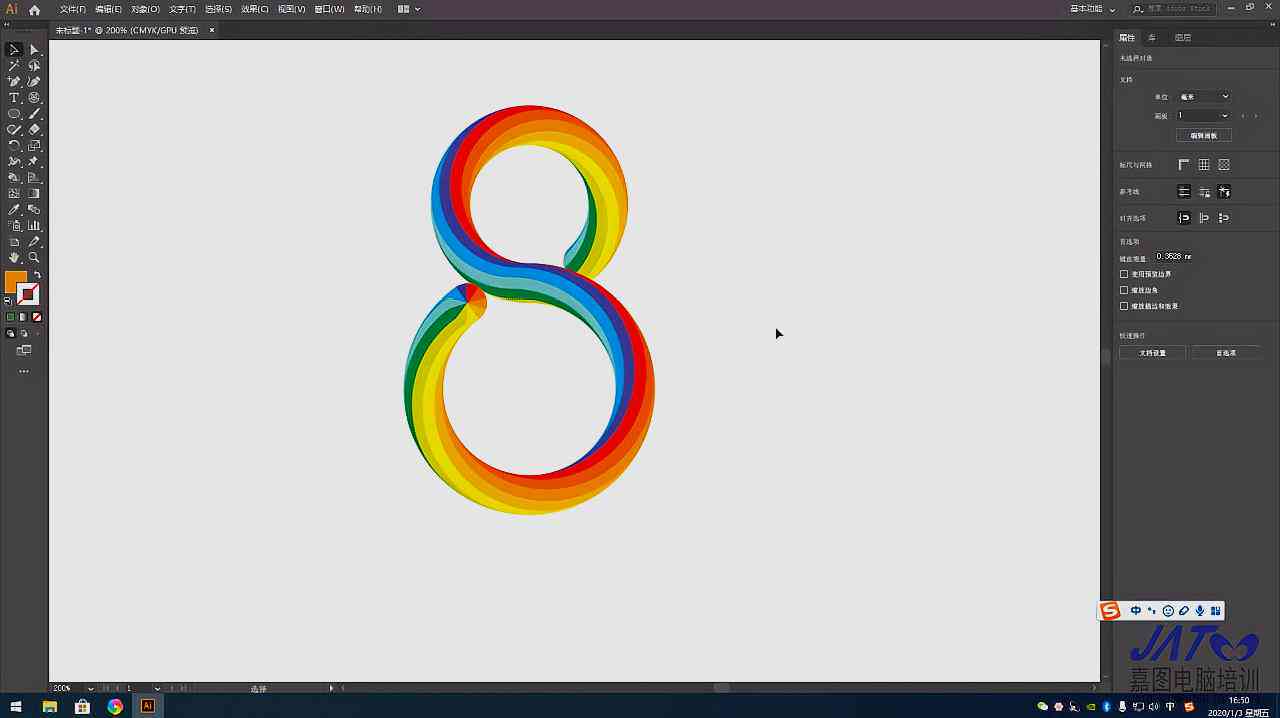The image size is (1280, 718).
Task: Select the Lasso tool
Action: [x=34, y=65]
